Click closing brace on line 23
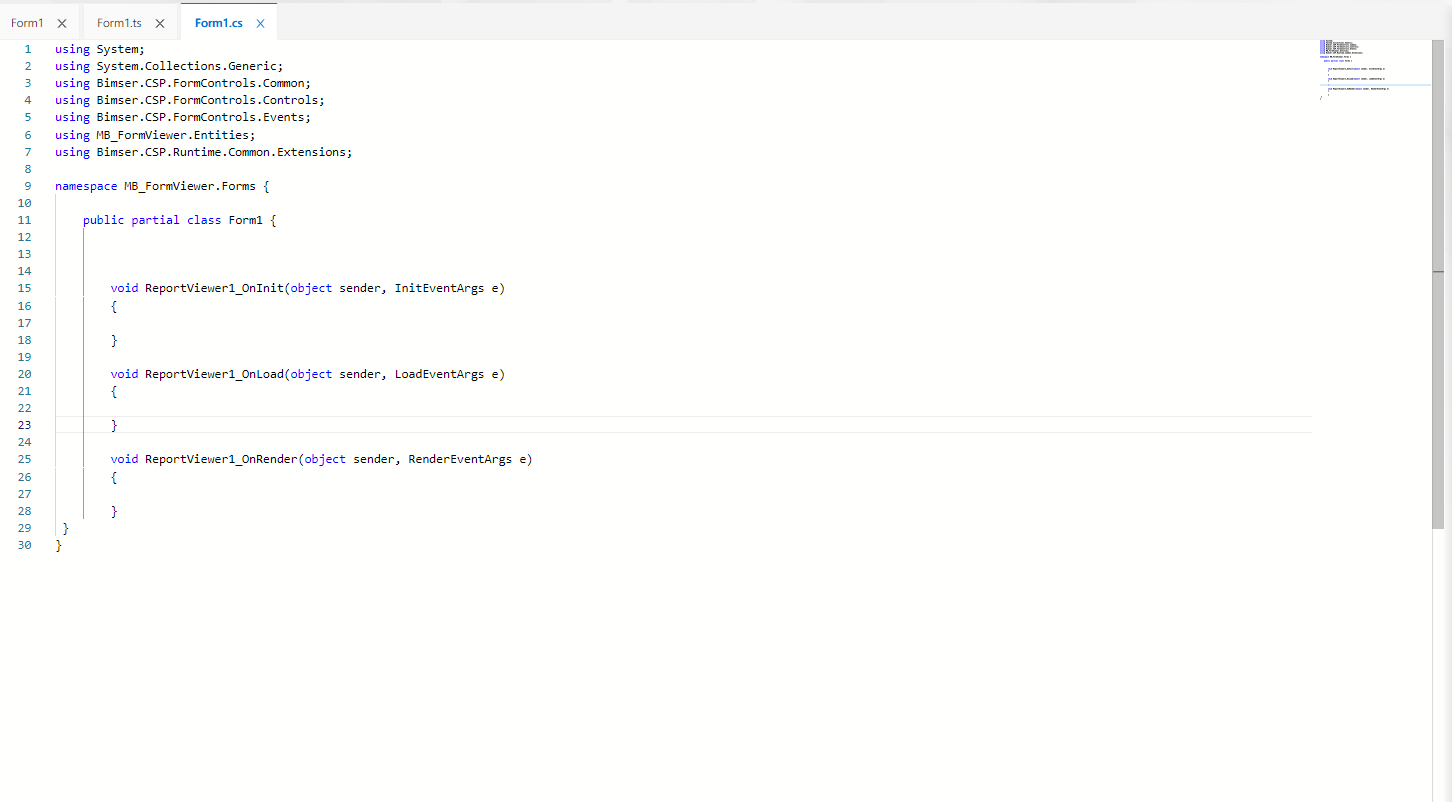The width and height of the screenshot is (1452, 802). pyautogui.click(x=114, y=425)
